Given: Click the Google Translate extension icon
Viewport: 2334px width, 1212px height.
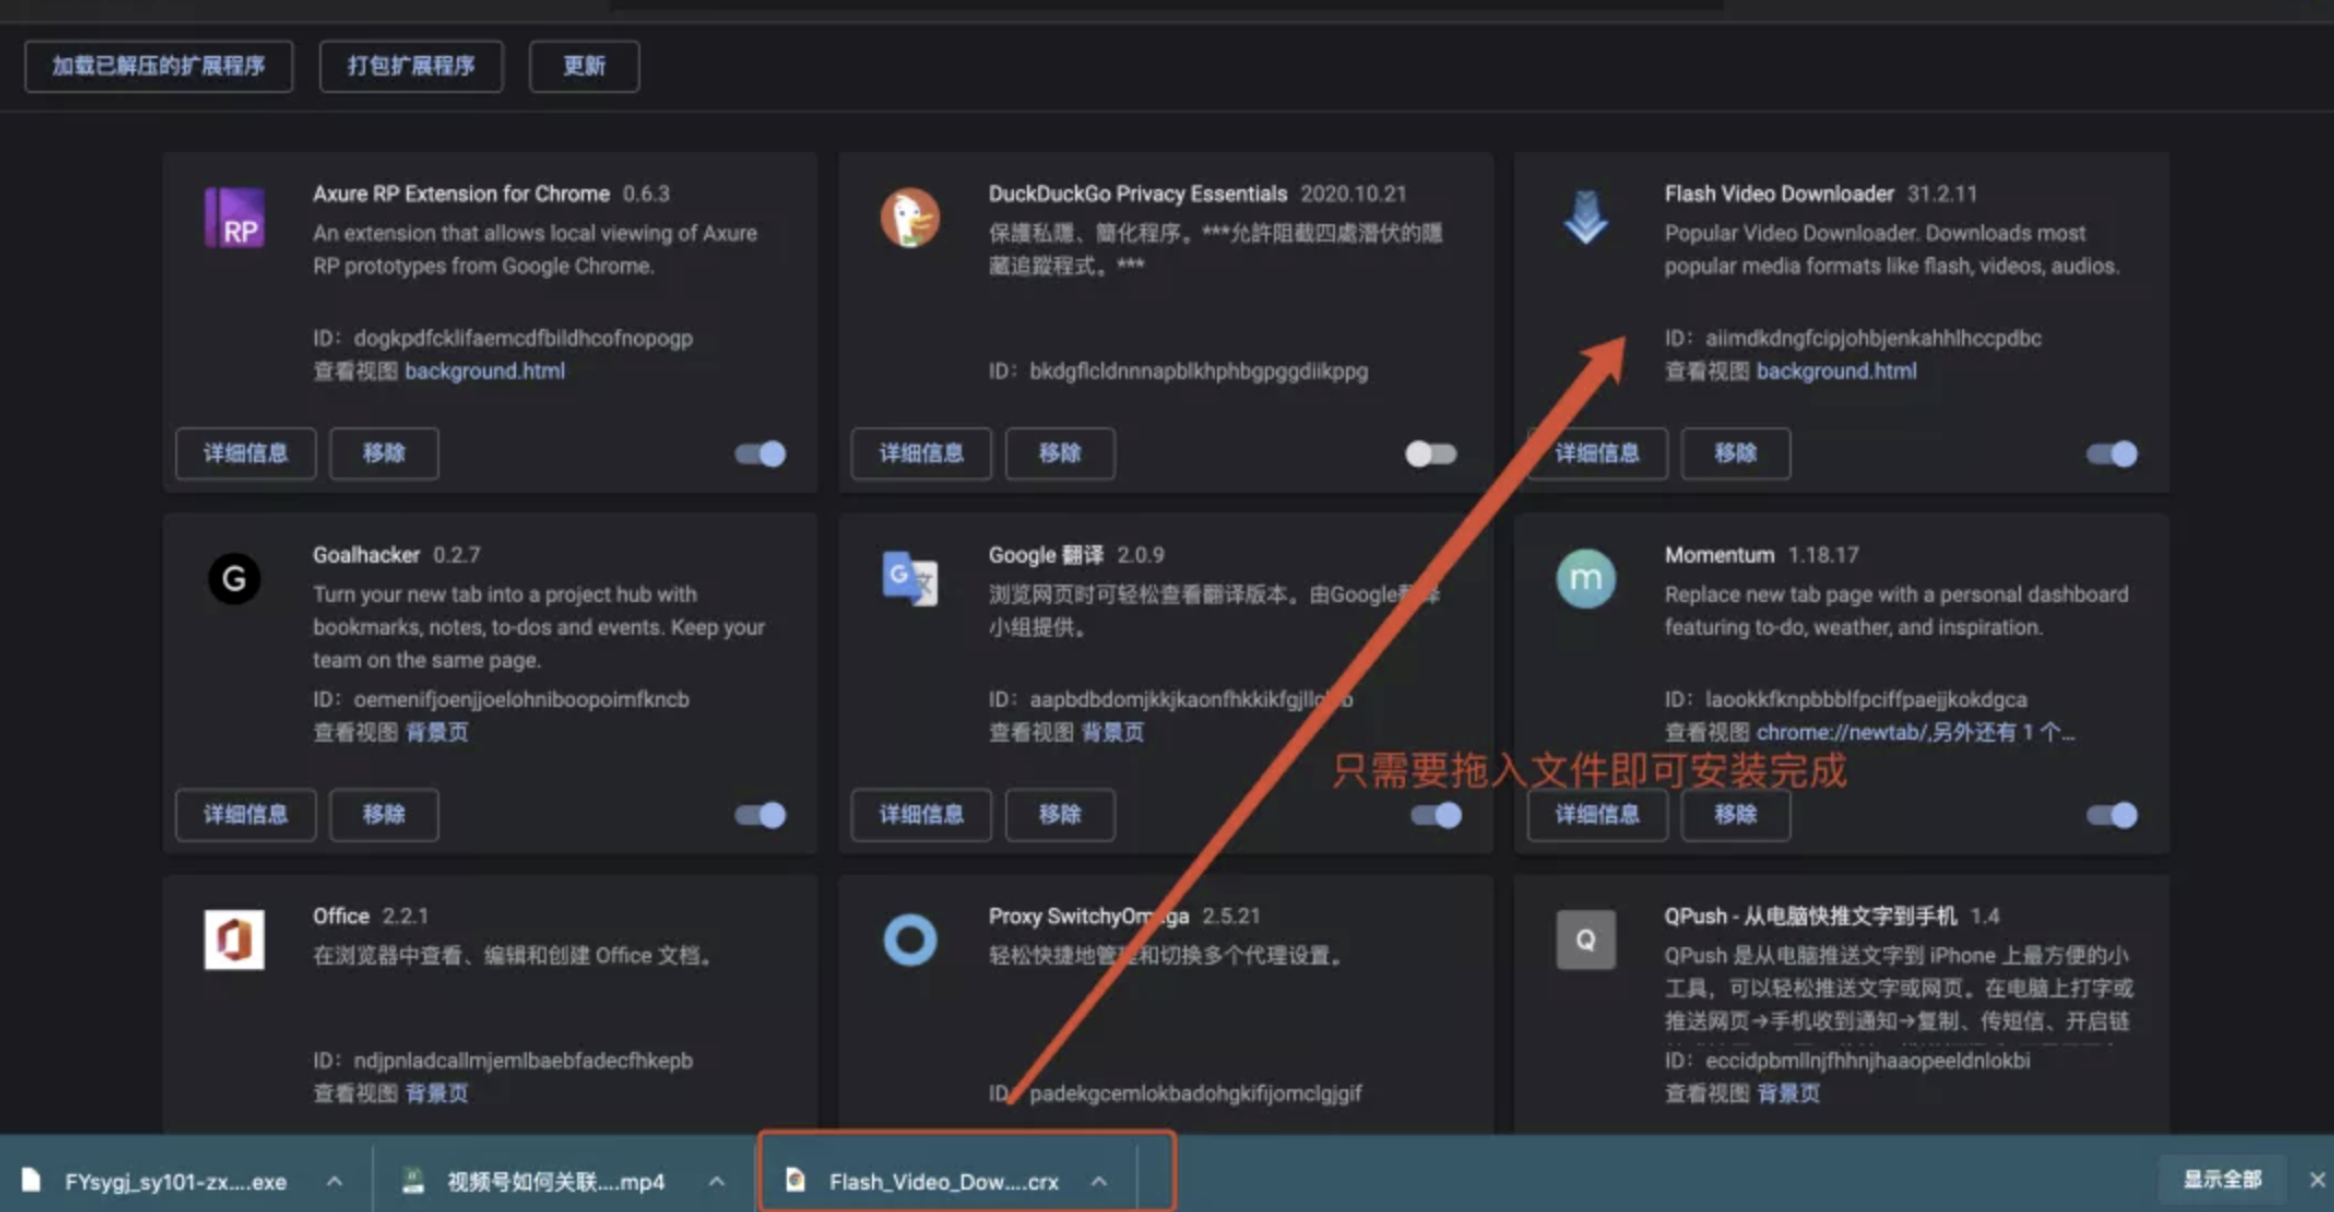Looking at the screenshot, I should pyautogui.click(x=909, y=578).
